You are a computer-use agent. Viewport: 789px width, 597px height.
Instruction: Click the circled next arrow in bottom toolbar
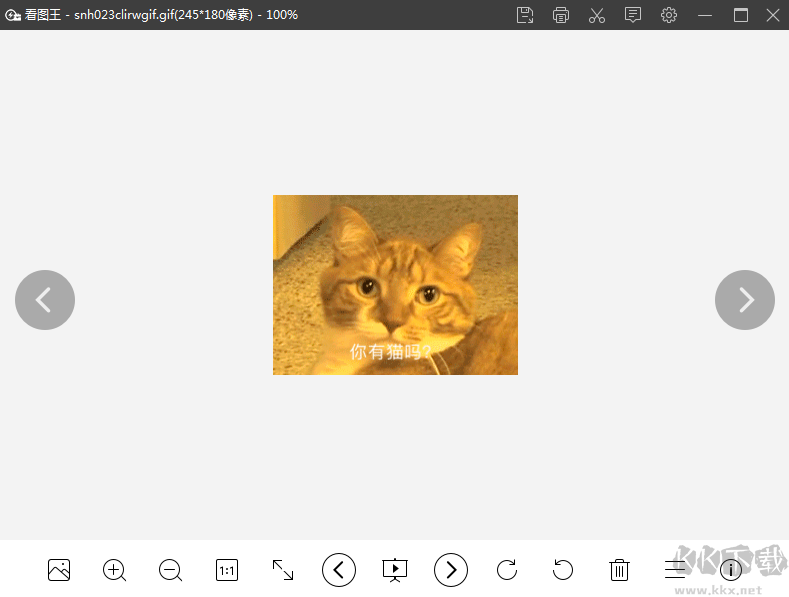451,570
